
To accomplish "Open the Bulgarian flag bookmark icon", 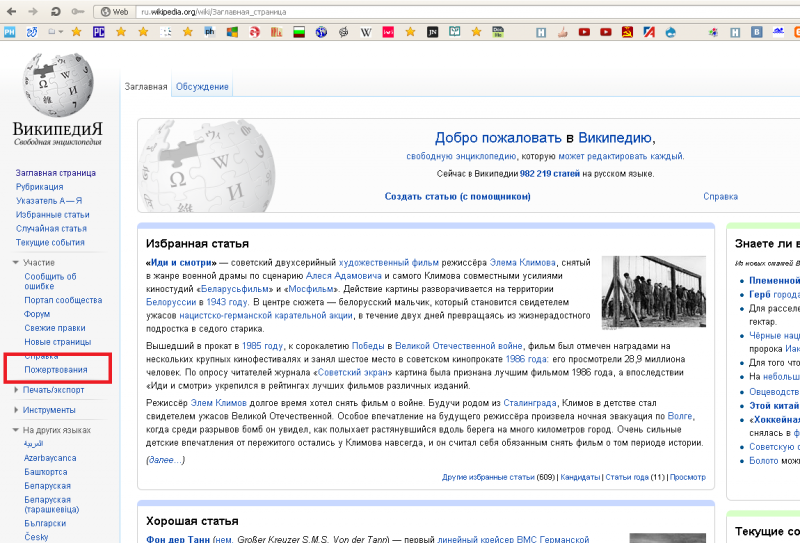I will pyautogui.click(x=297, y=32).
